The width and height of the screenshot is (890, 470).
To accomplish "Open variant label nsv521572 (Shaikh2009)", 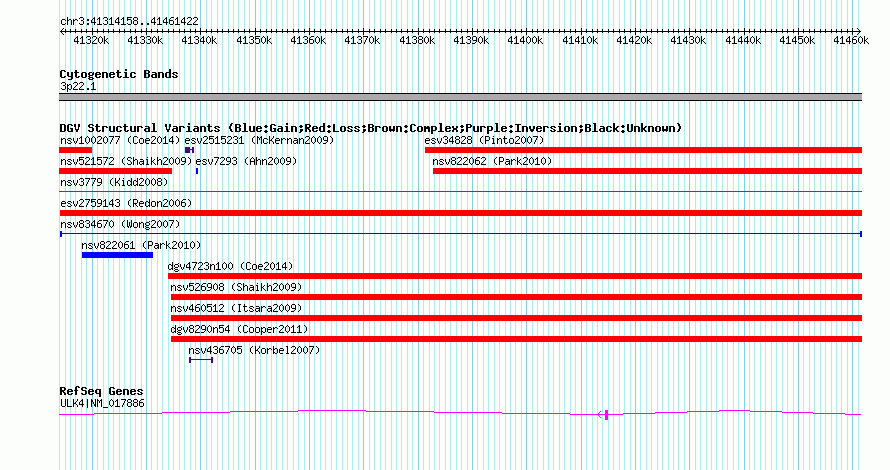I will [x=126, y=161].
